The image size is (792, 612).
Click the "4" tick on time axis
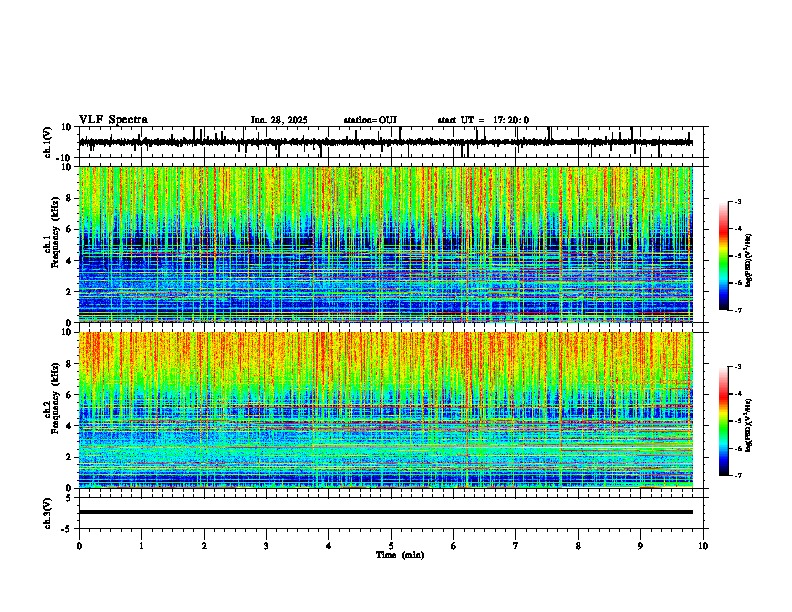pyautogui.click(x=329, y=546)
